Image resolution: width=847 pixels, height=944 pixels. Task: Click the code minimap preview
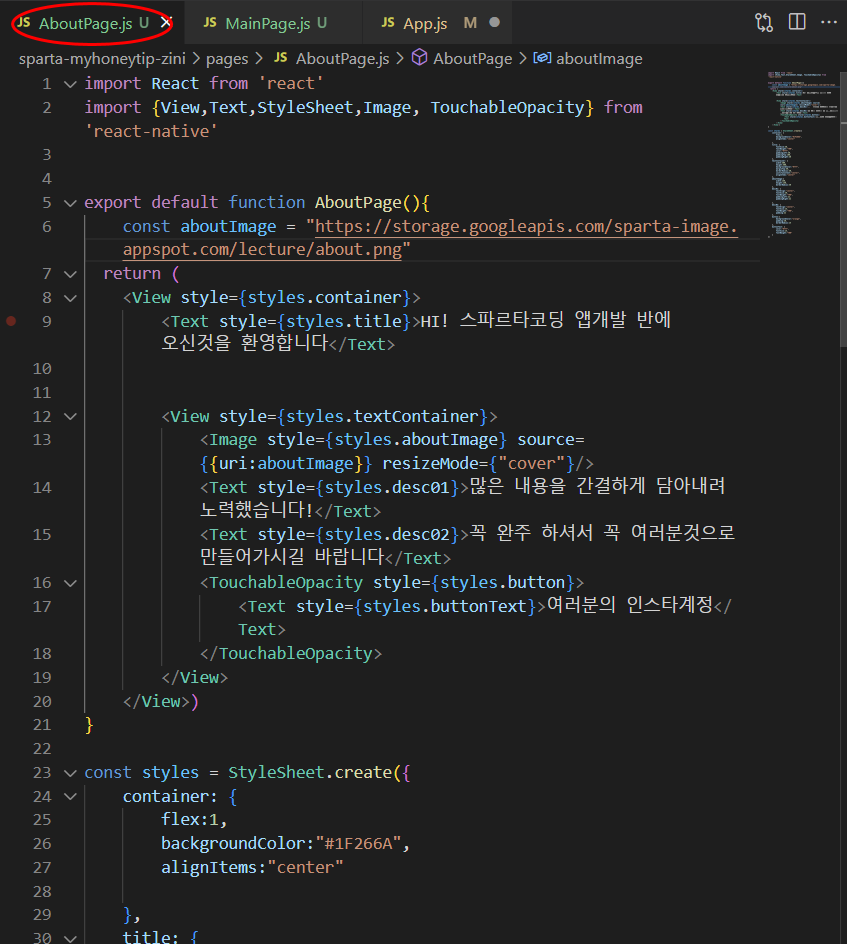coord(802,154)
